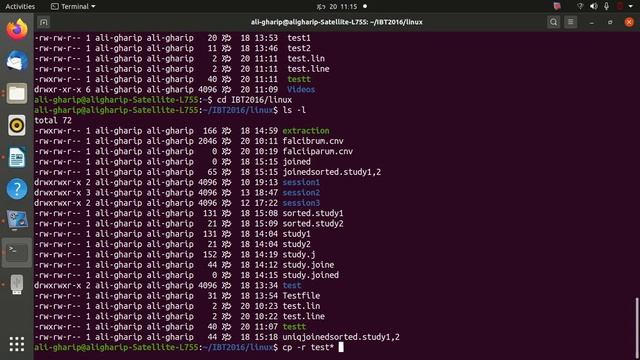Click 'uniqjoinedsorted.study1,2' file name

pos(341,337)
